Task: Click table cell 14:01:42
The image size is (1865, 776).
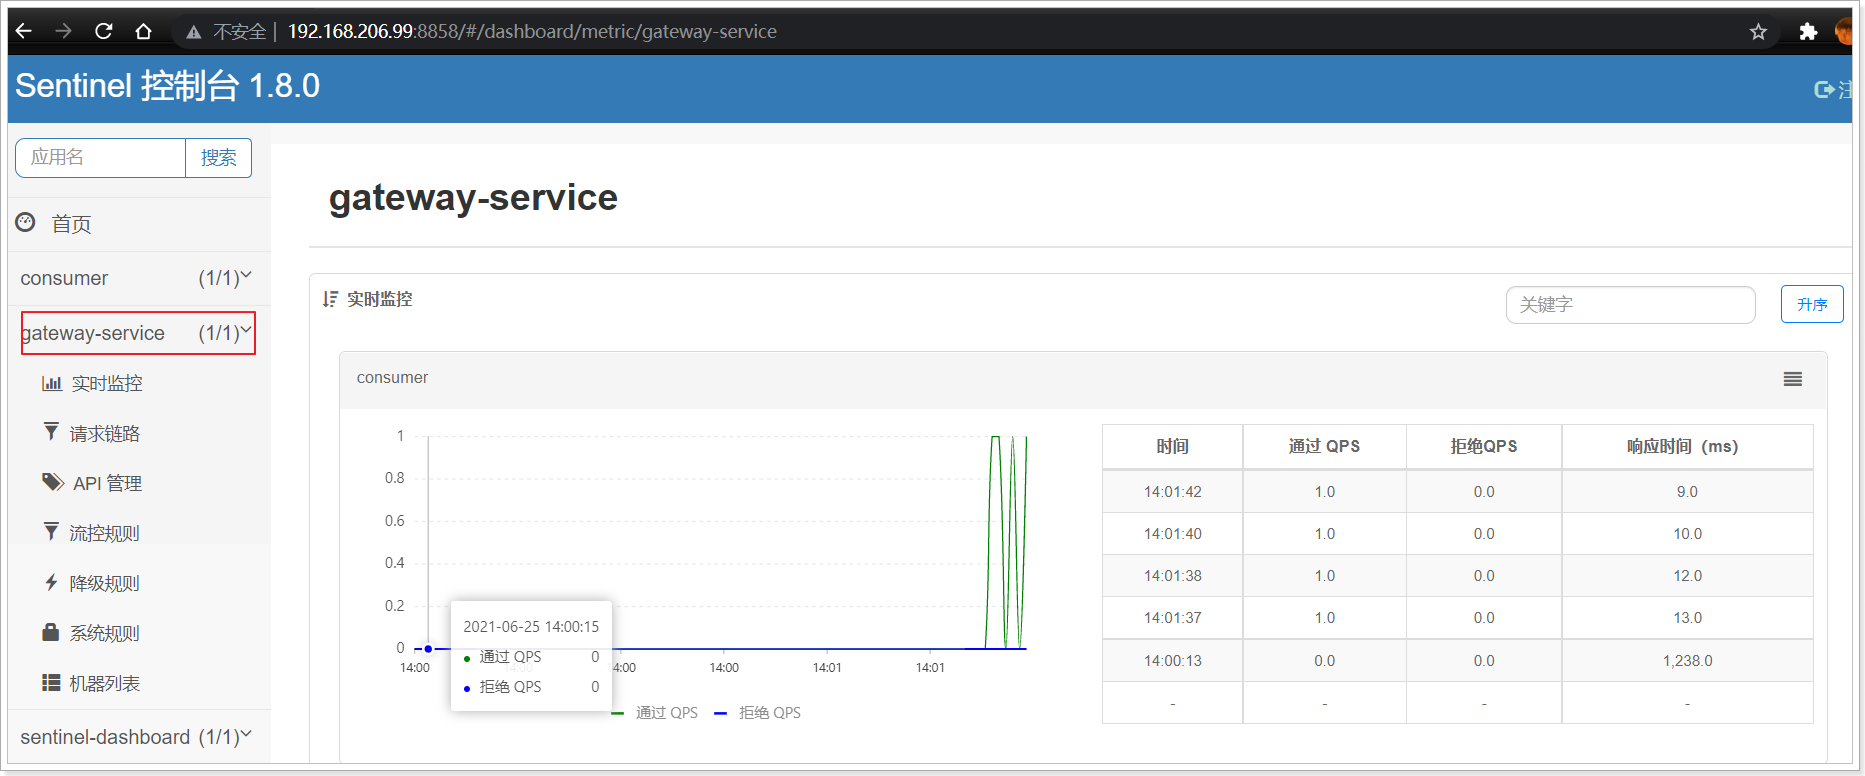Action: (1172, 492)
